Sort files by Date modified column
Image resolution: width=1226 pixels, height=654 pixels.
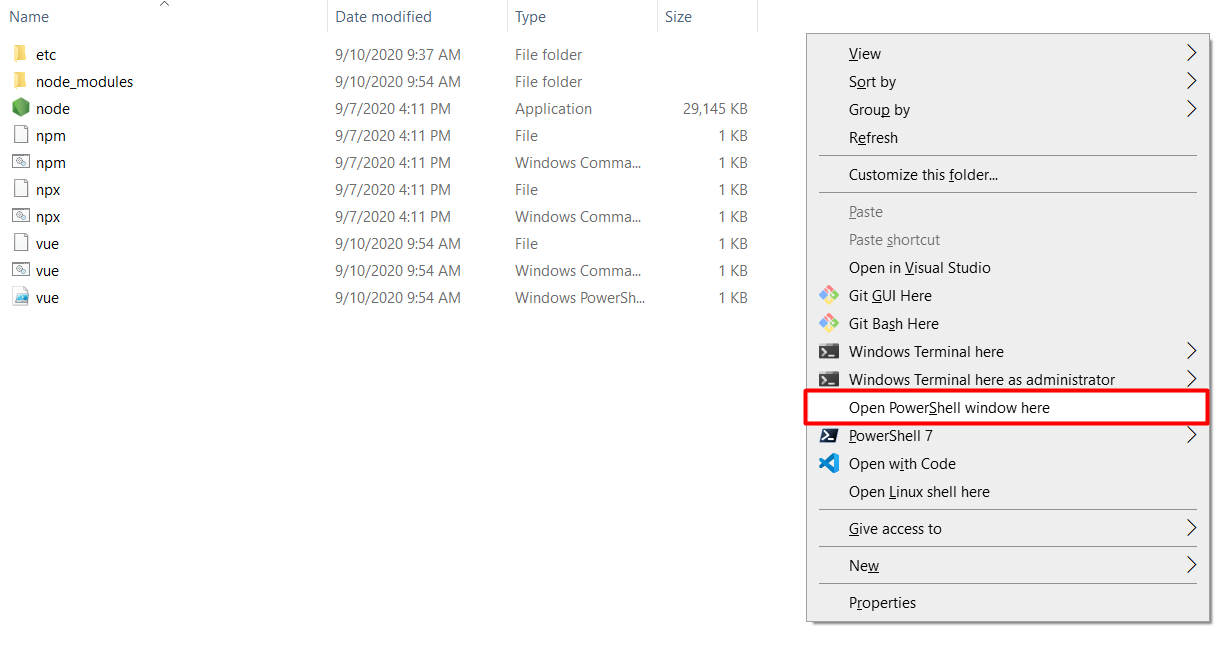coord(383,17)
